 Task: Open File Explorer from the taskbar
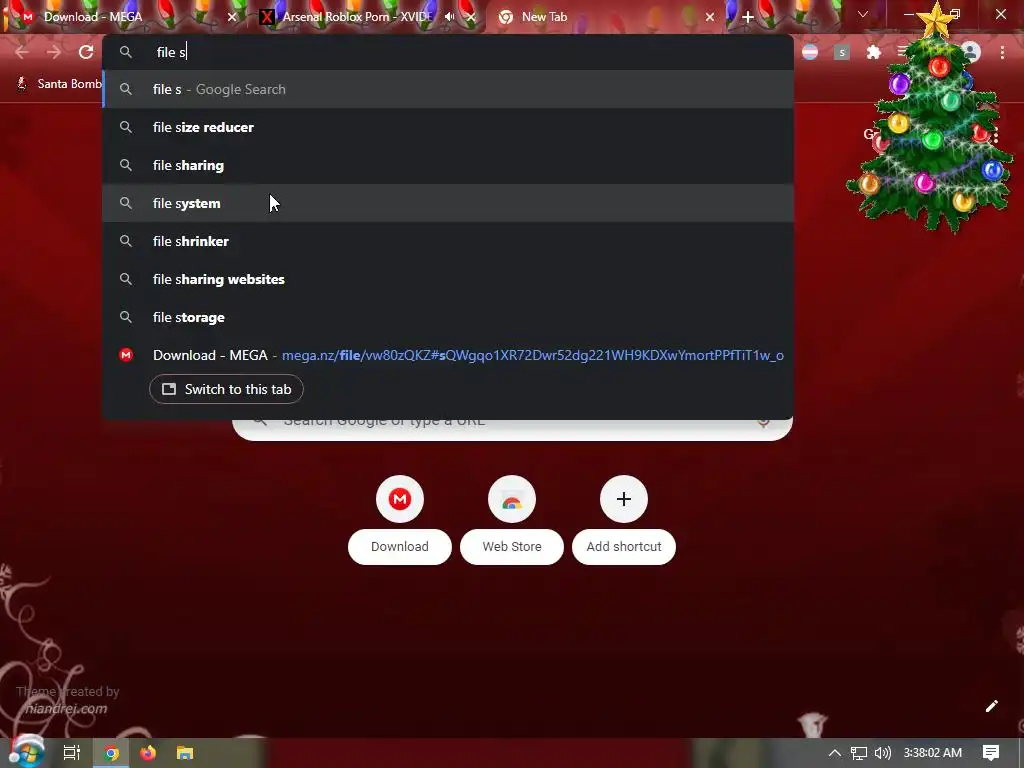pyautogui.click(x=185, y=753)
